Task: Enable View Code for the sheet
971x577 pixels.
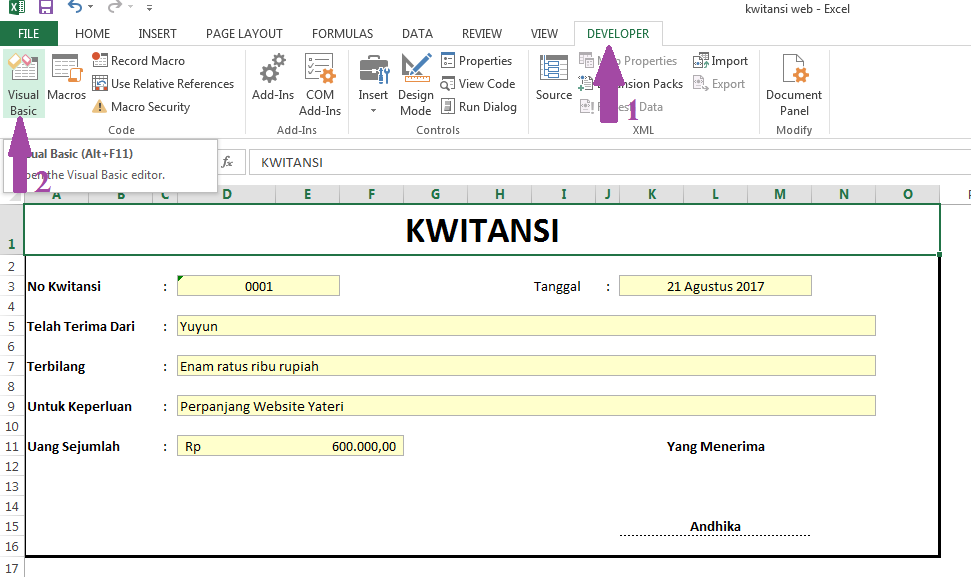Action: pos(479,83)
